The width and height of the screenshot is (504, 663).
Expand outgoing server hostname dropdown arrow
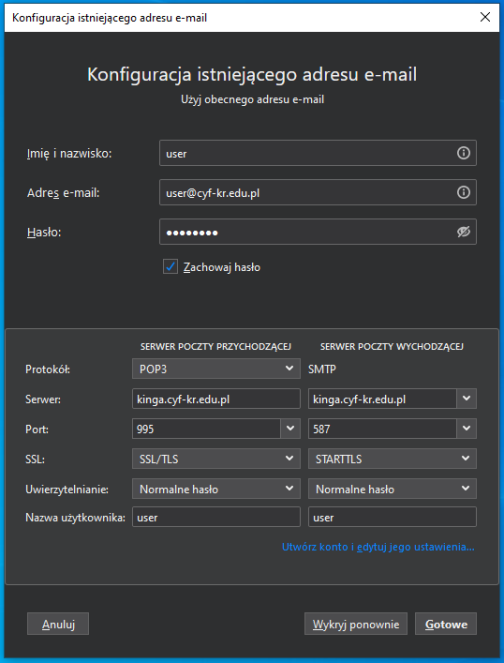point(466,399)
